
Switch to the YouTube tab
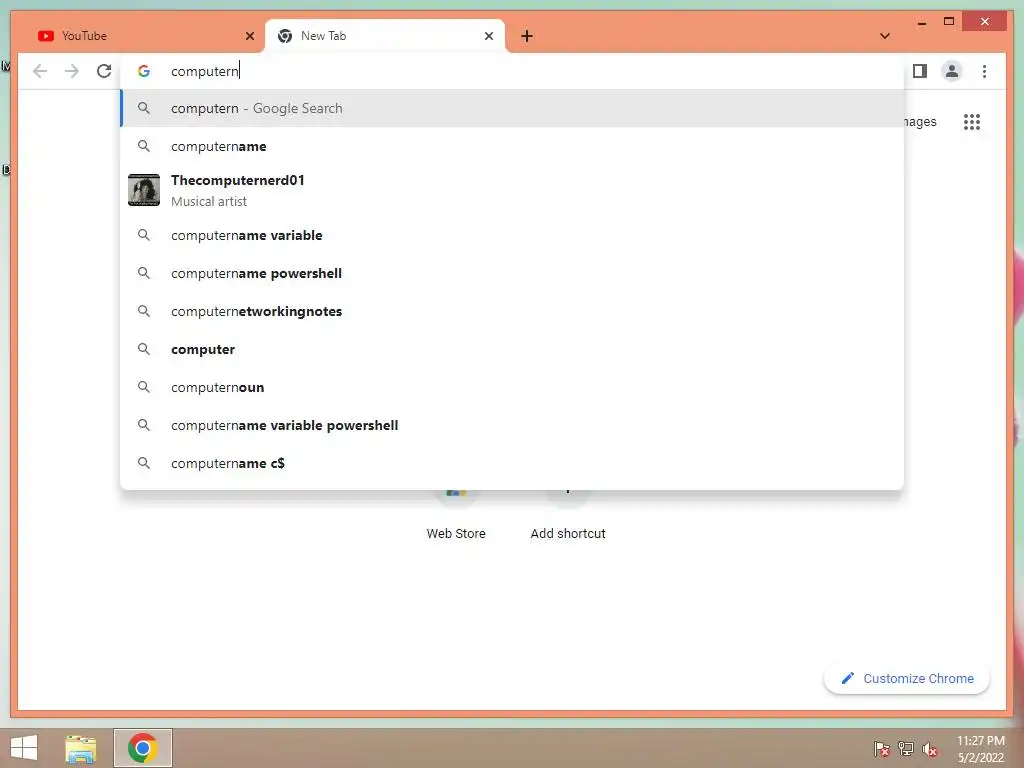coord(146,36)
